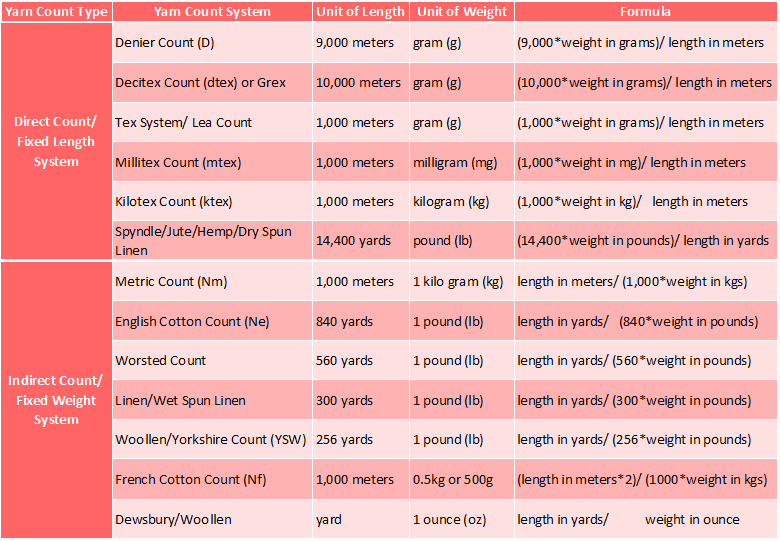
Task: Select the Metric Count (Nm) cell
Action: click(x=171, y=282)
